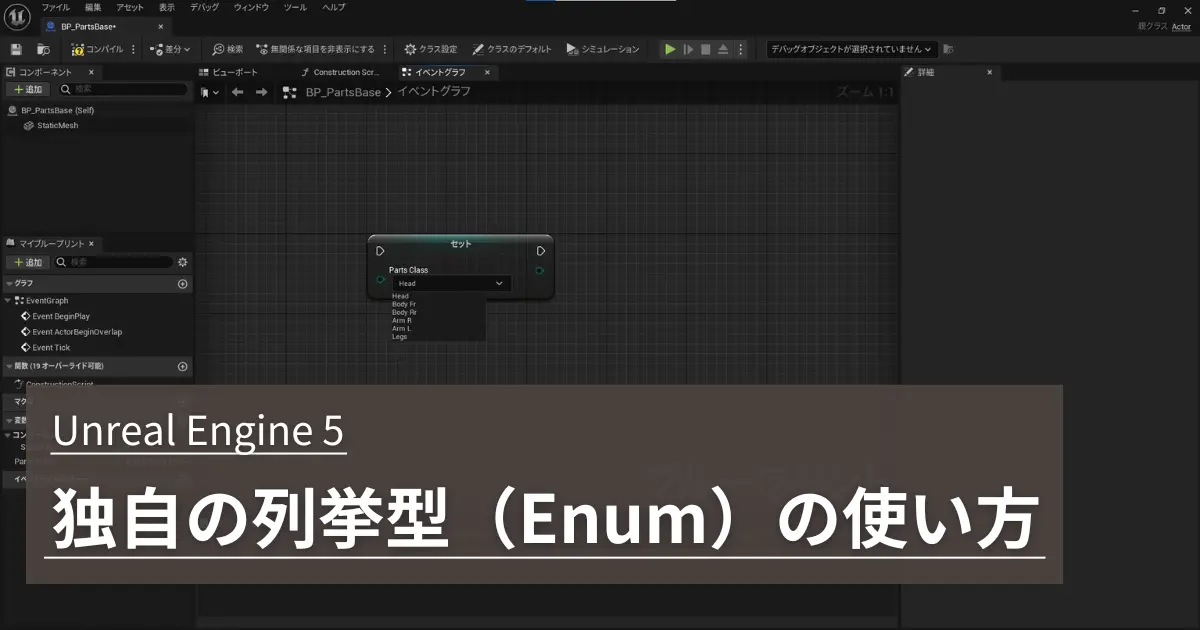Save the Blueprint with the disk icon
The width and height of the screenshot is (1200, 630).
(14, 48)
